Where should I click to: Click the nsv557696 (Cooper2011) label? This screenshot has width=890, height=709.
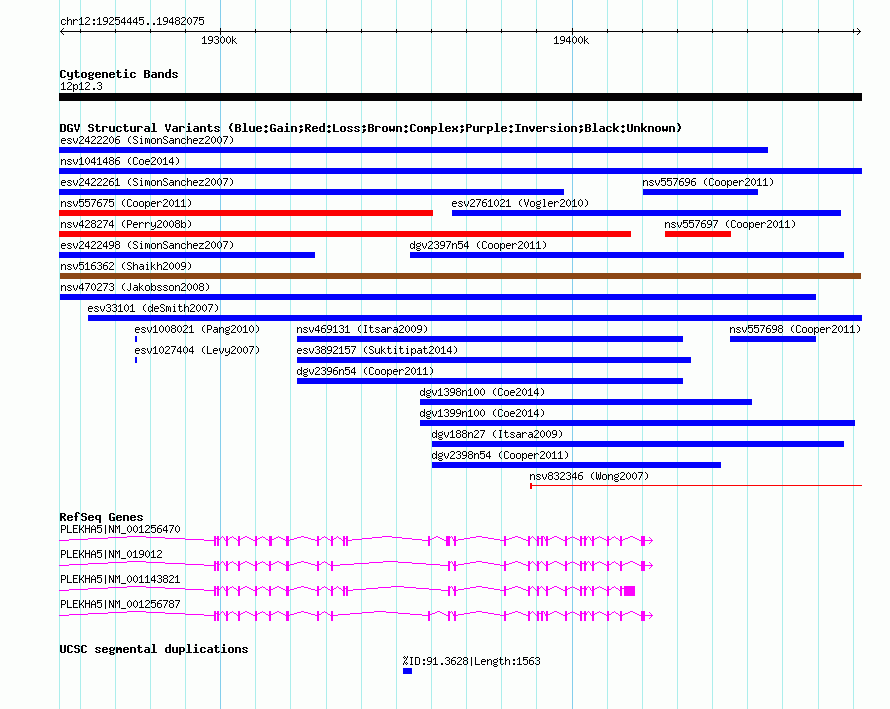708,182
